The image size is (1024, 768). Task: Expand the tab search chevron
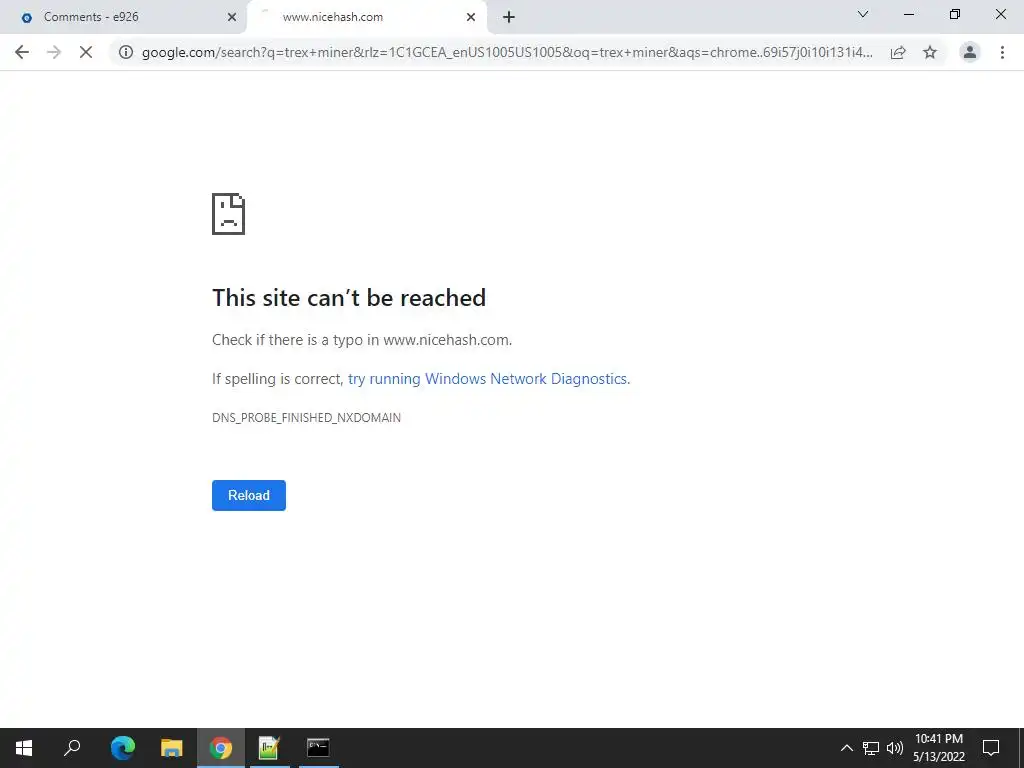click(x=863, y=14)
